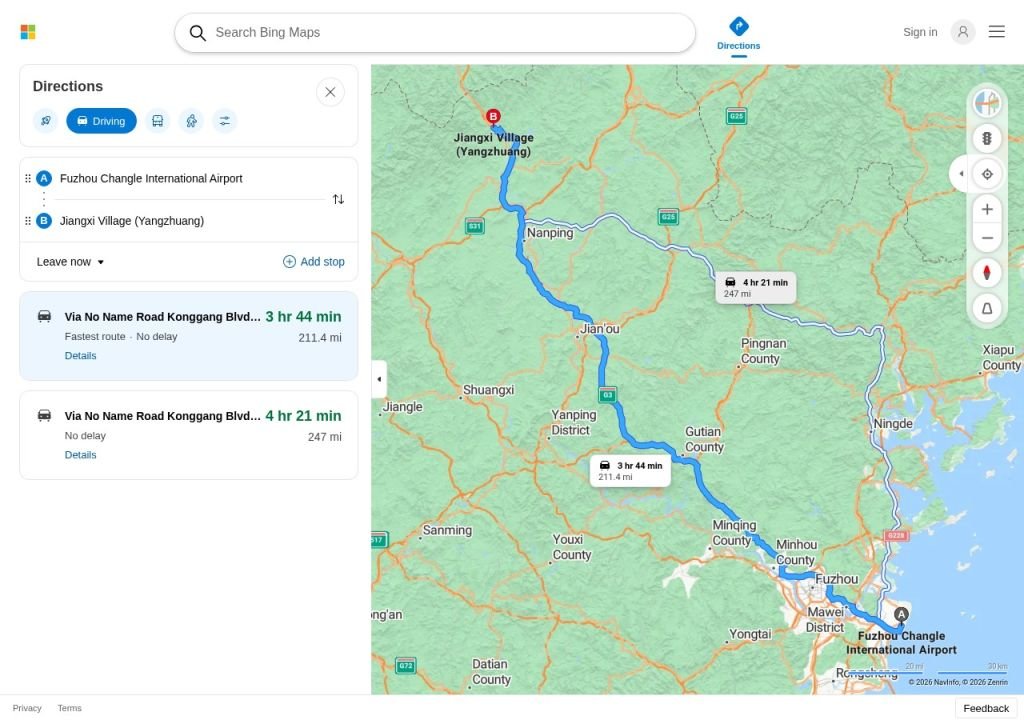Click Add stop link
Viewport: 1024px width, 720px height.
click(x=313, y=262)
